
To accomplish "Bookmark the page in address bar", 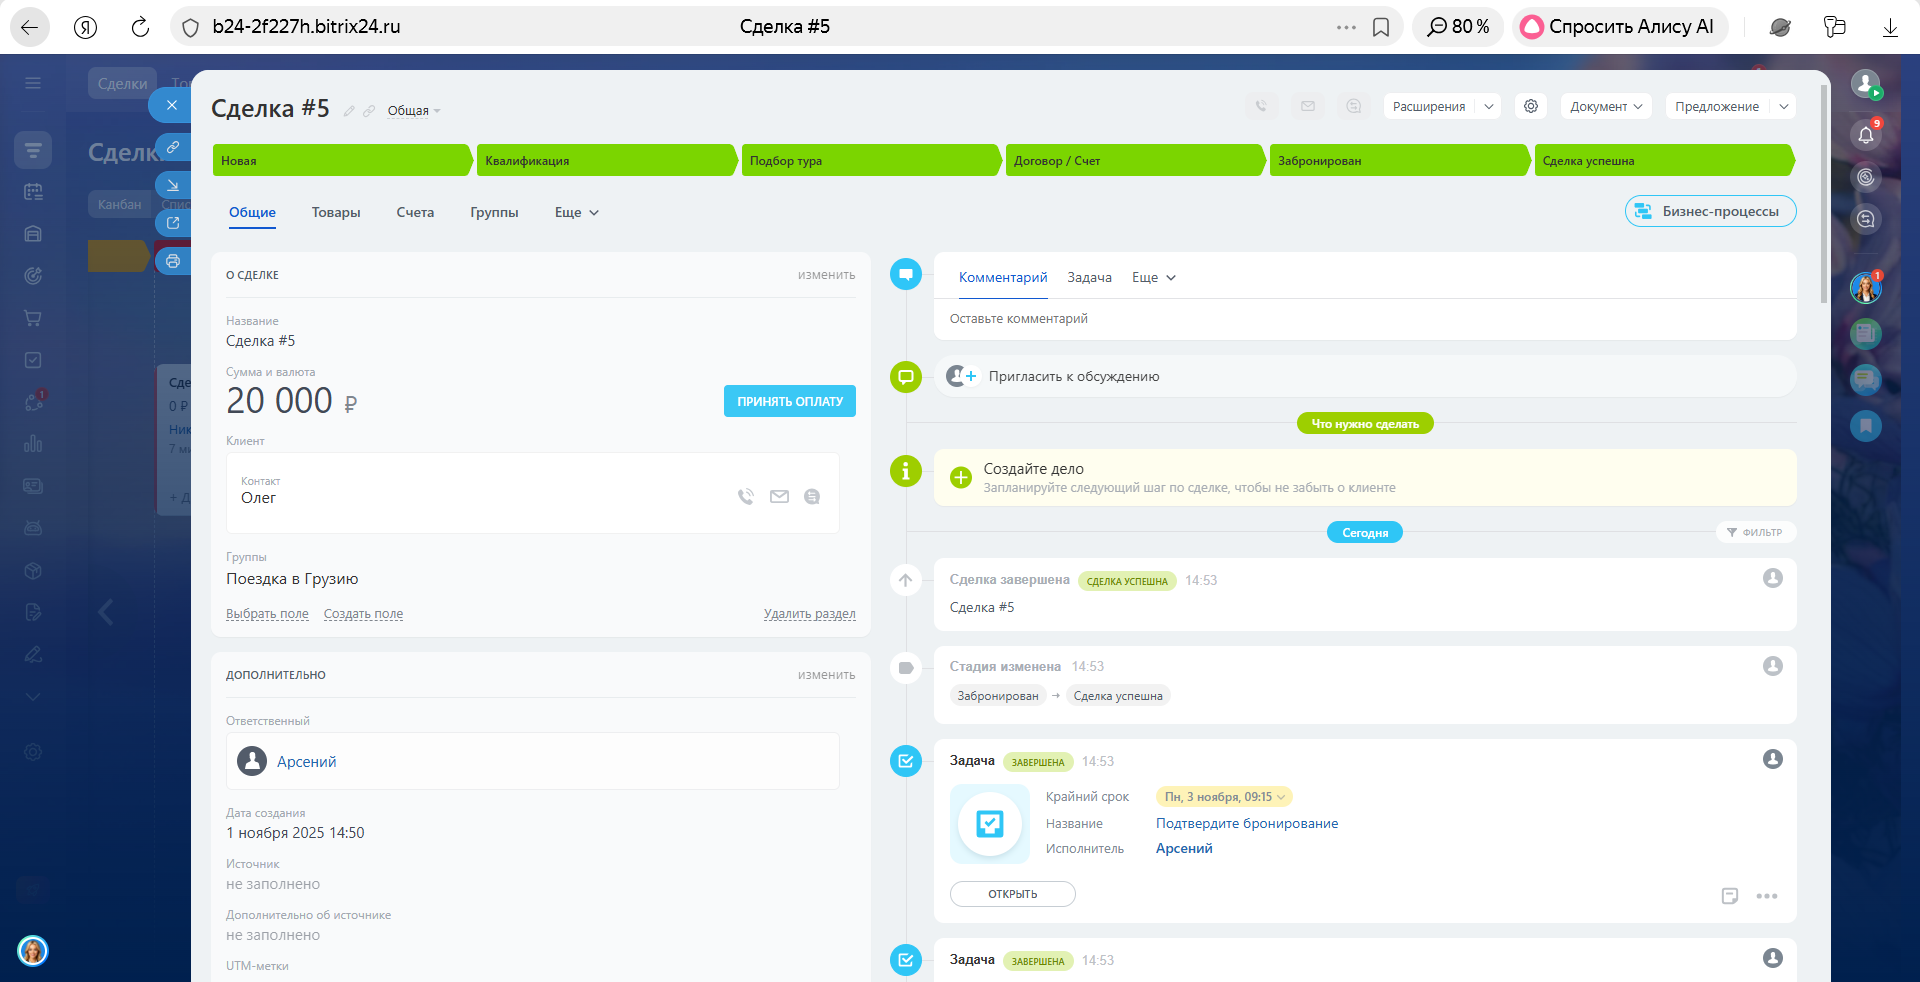I will (x=1381, y=27).
